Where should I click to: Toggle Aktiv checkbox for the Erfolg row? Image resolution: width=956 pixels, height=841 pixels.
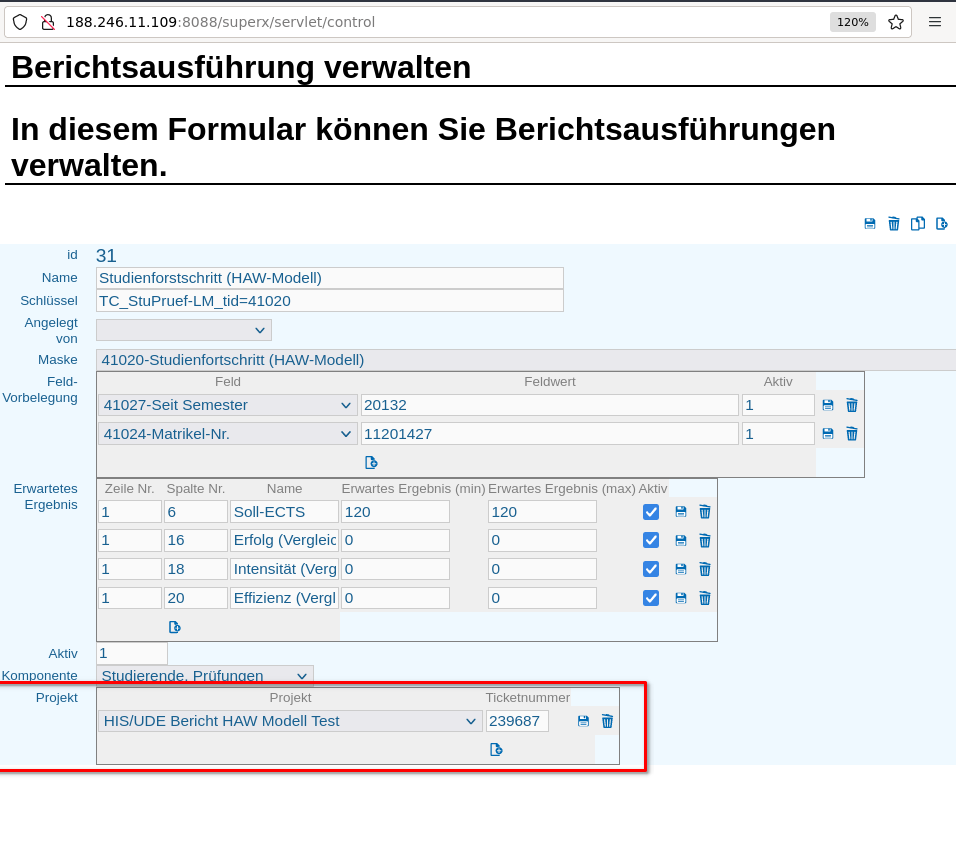(x=651, y=540)
